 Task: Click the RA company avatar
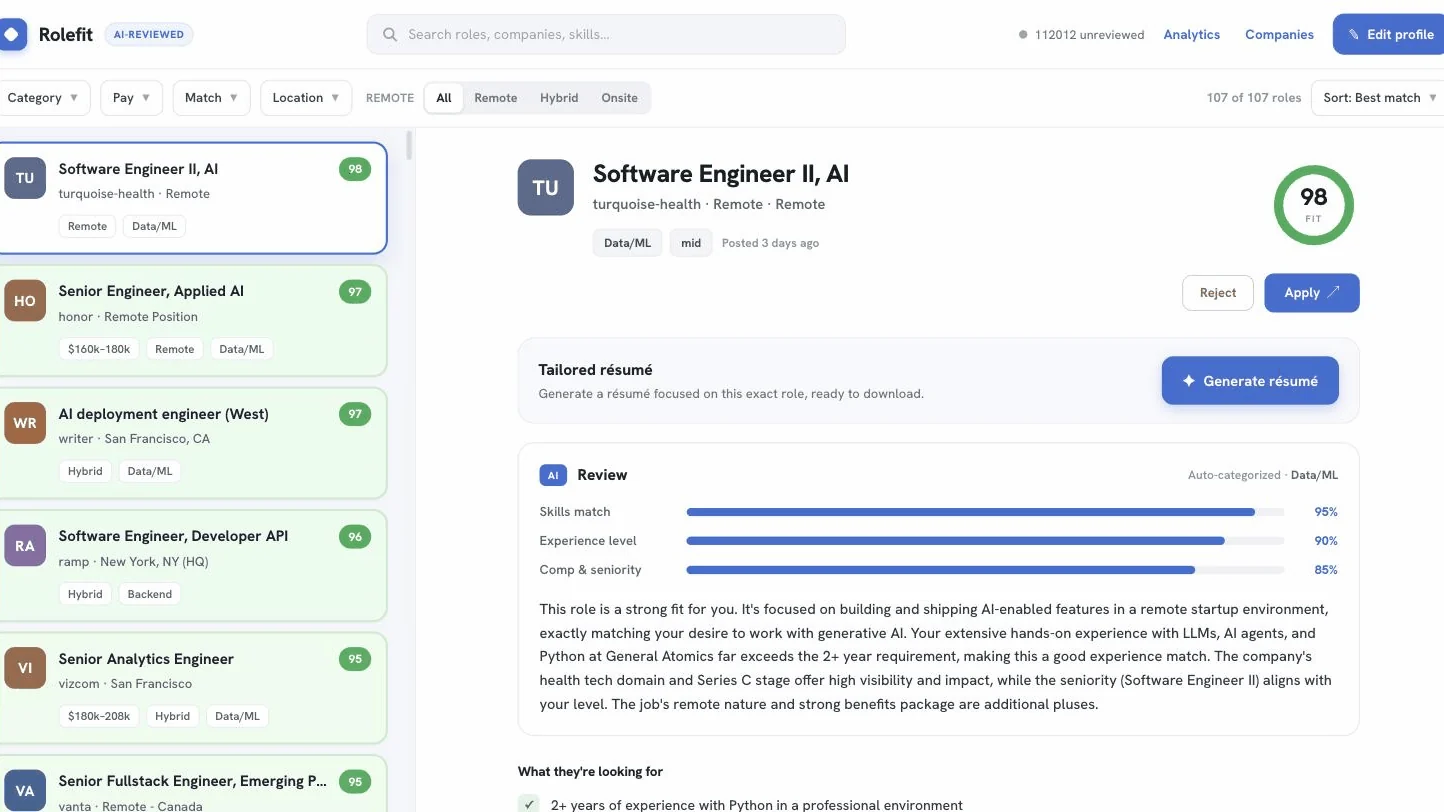click(x=25, y=545)
